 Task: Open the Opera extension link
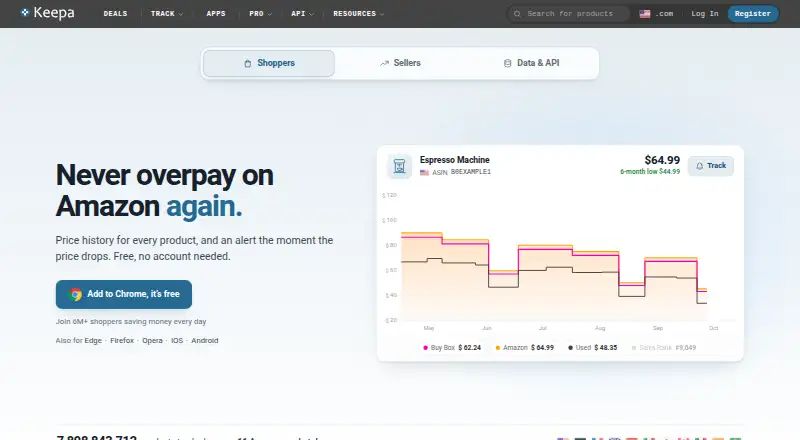click(152, 340)
